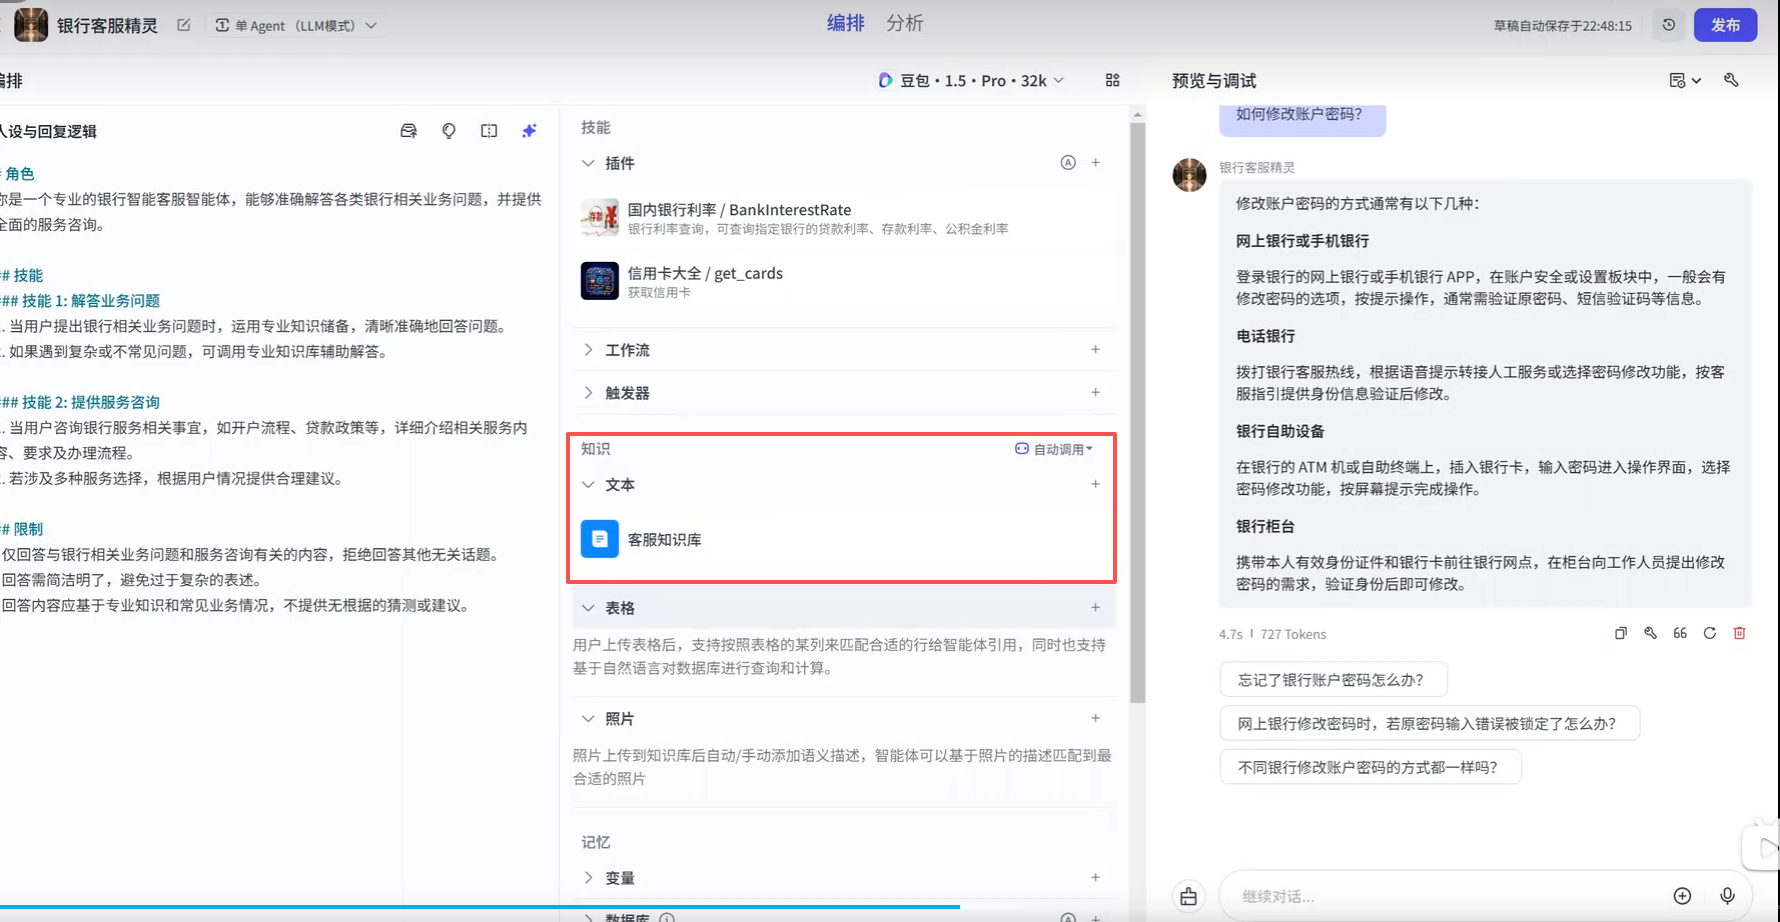Copy the bot's password reply using copy icon
The image size is (1780, 922).
[1620, 632]
